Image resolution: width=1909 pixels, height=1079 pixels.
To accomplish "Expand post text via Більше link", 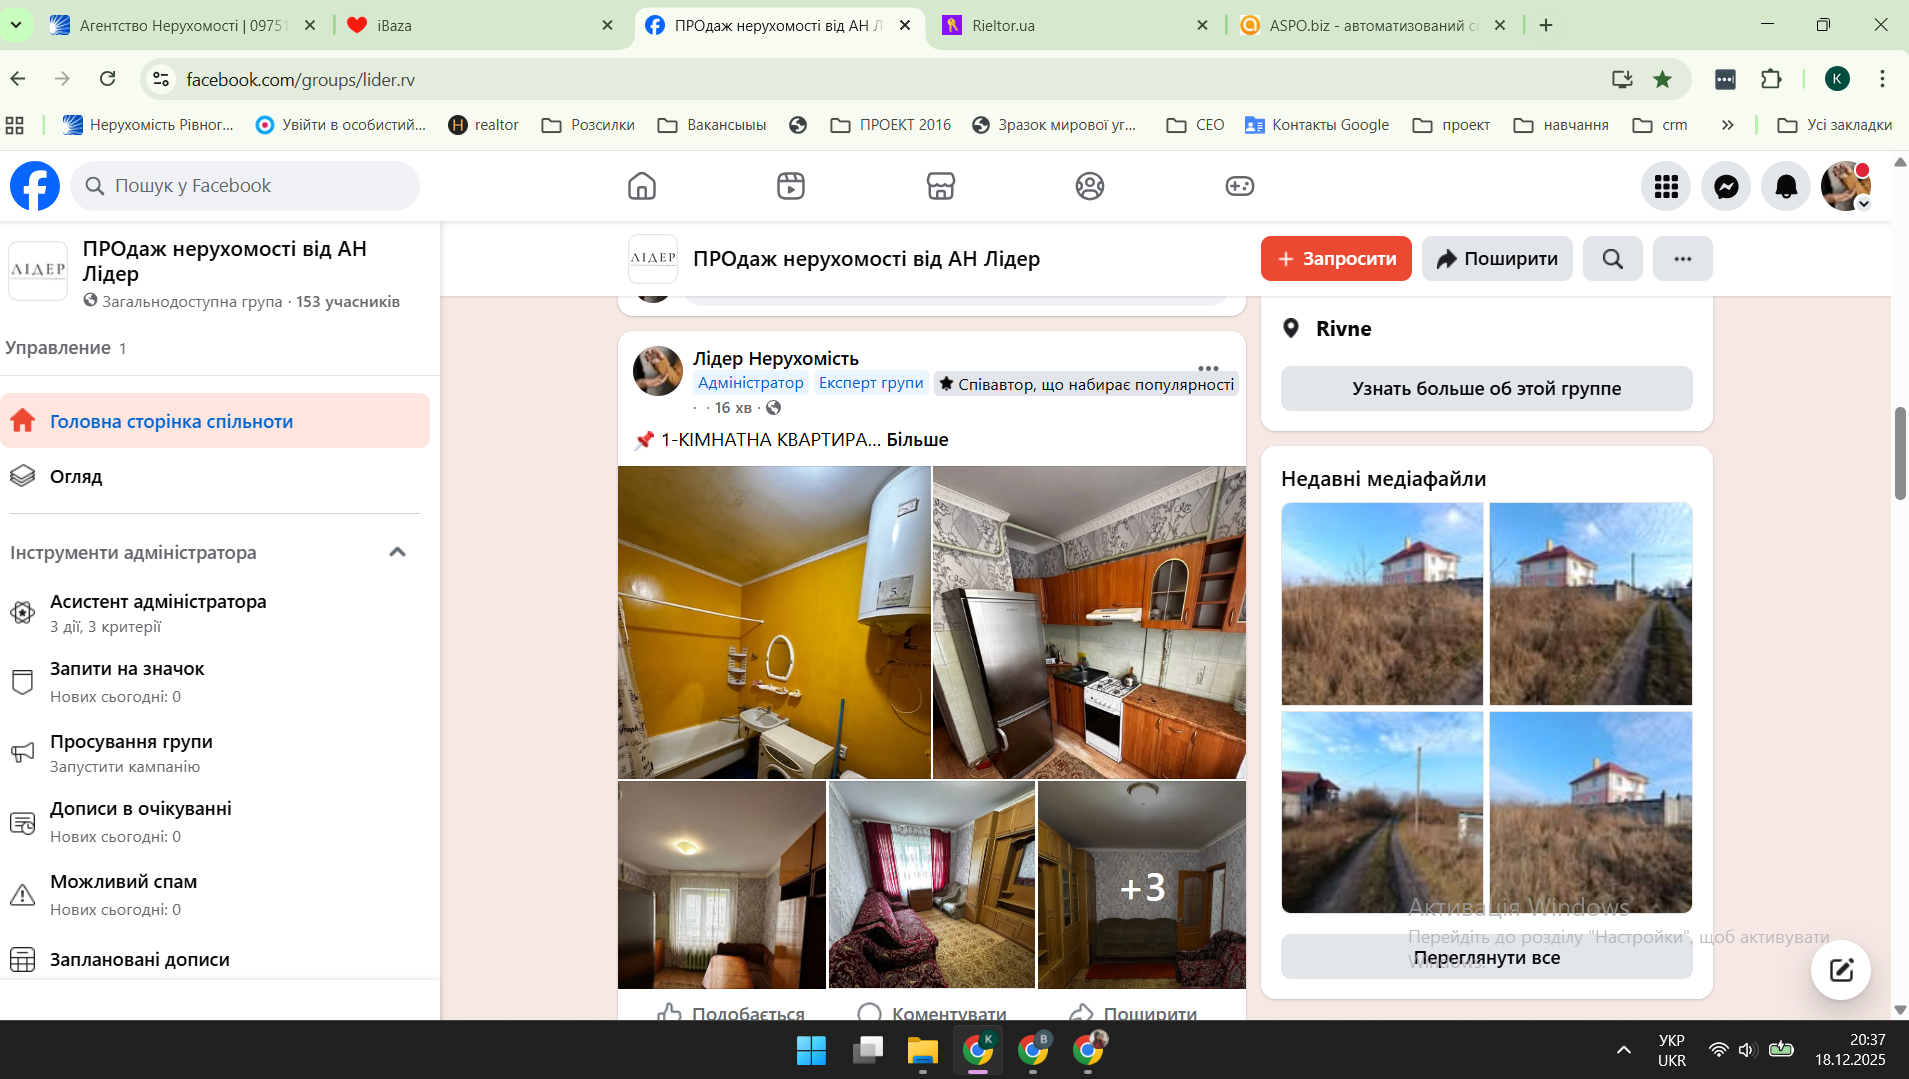I will tap(917, 440).
